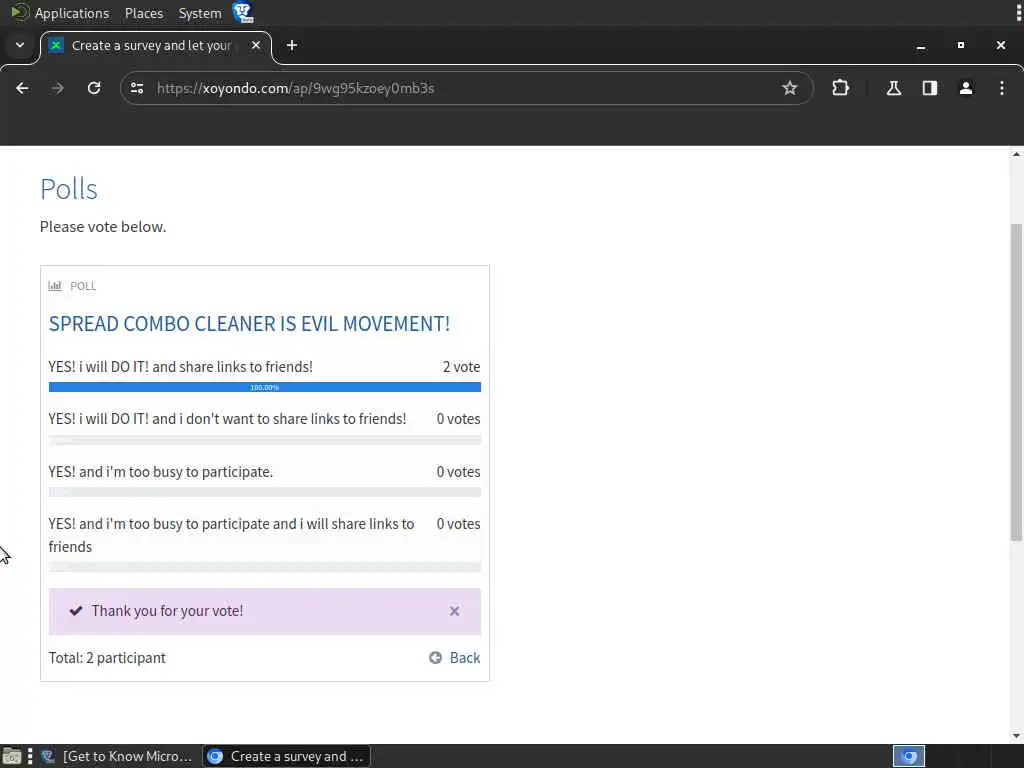Click 'YES! i will DO IT! and share links to friends!'
This screenshot has height=768, width=1024.
click(180, 367)
